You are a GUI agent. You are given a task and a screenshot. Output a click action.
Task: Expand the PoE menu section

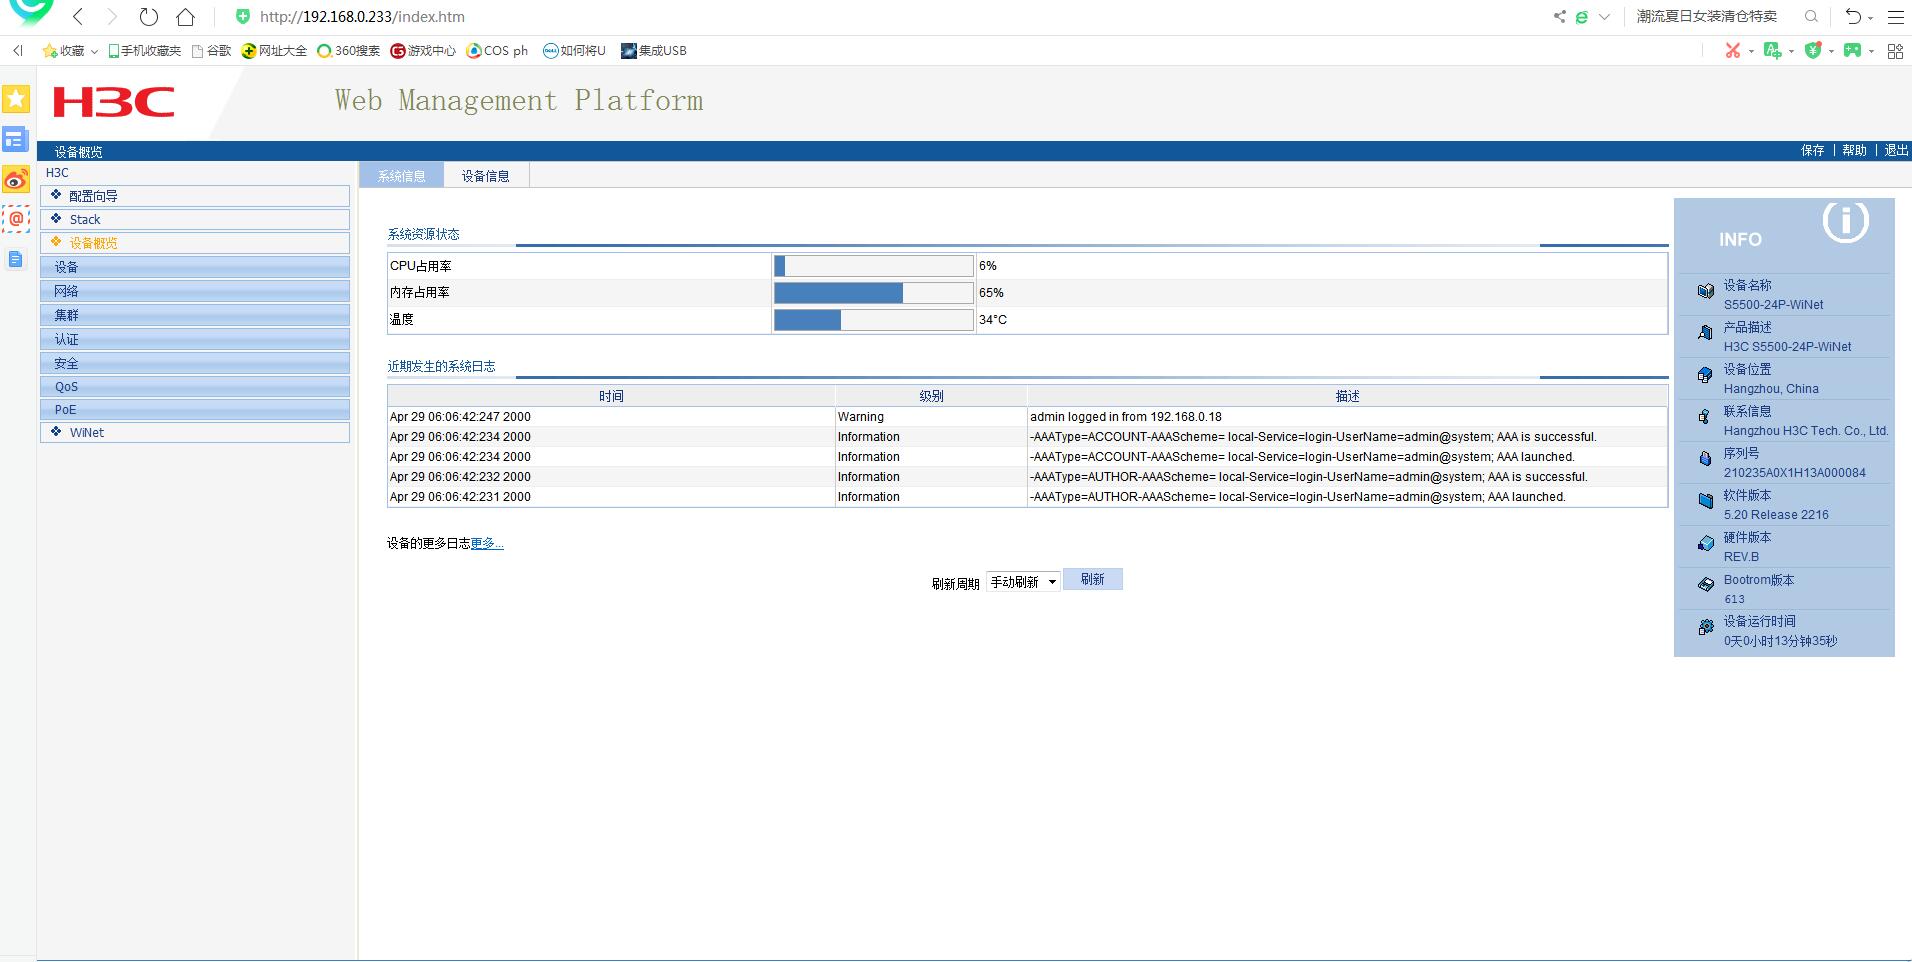(195, 409)
